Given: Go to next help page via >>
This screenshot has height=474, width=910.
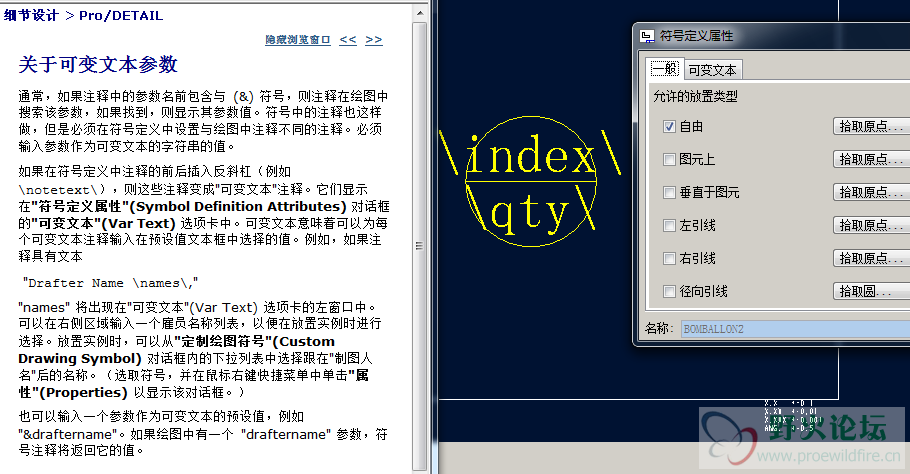Looking at the screenshot, I should point(374,39).
